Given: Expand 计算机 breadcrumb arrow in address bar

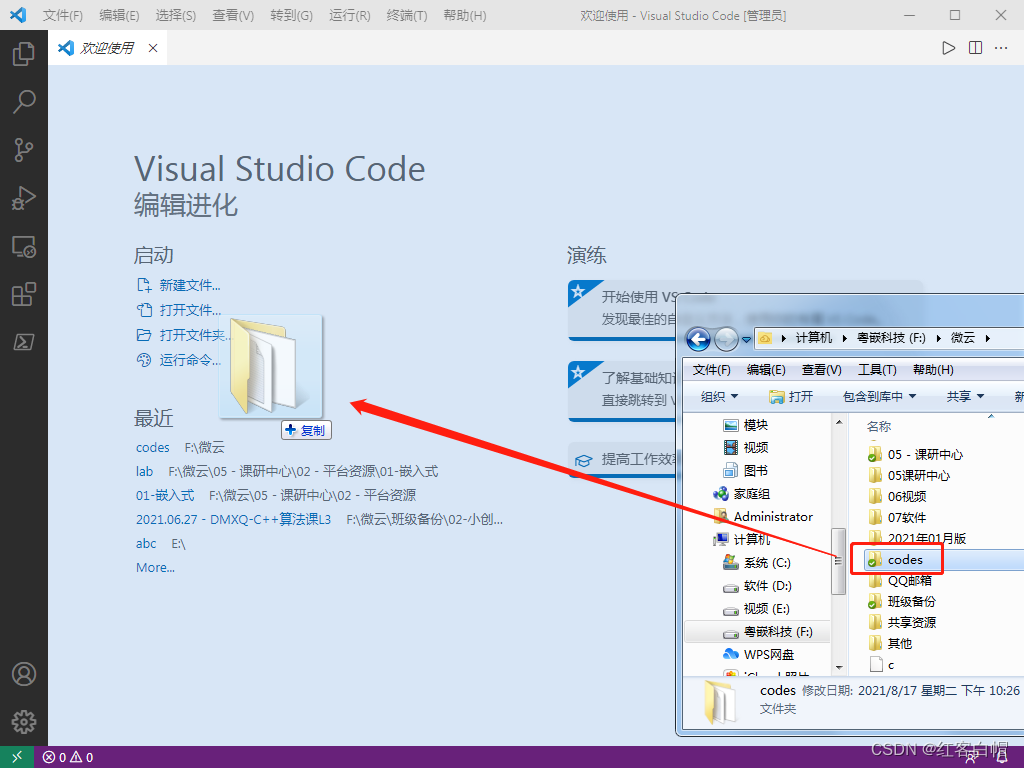Looking at the screenshot, I should click(x=844, y=338).
